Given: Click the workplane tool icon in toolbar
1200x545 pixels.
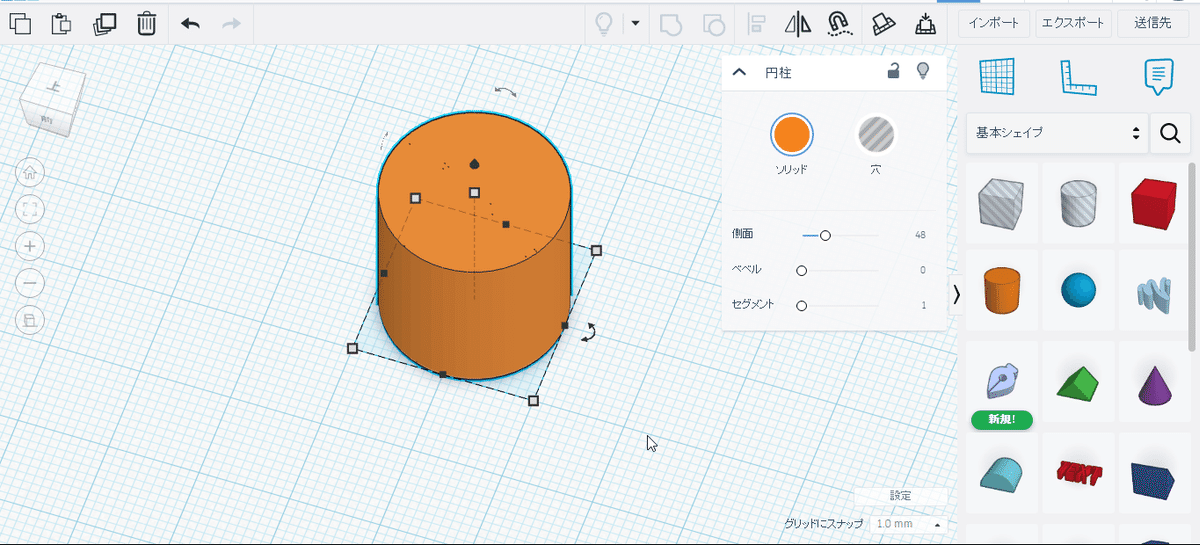Looking at the screenshot, I should point(883,22).
